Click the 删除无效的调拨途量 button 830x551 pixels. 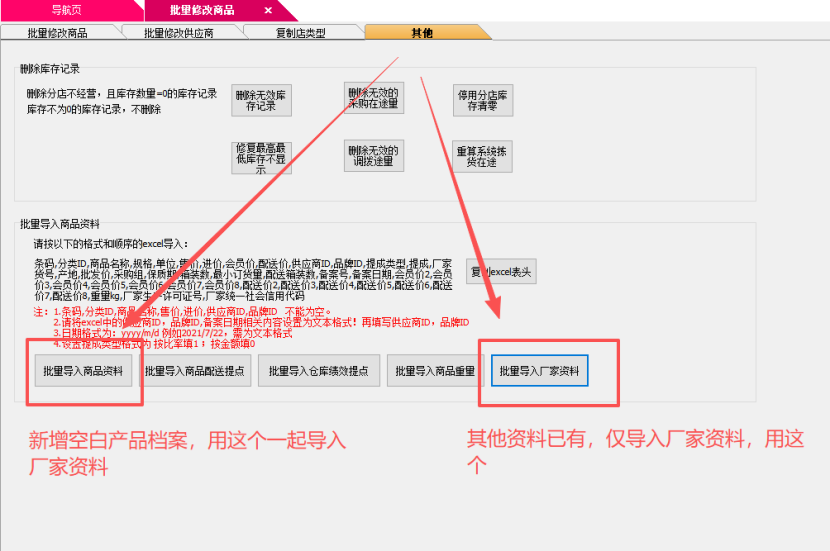[374, 156]
